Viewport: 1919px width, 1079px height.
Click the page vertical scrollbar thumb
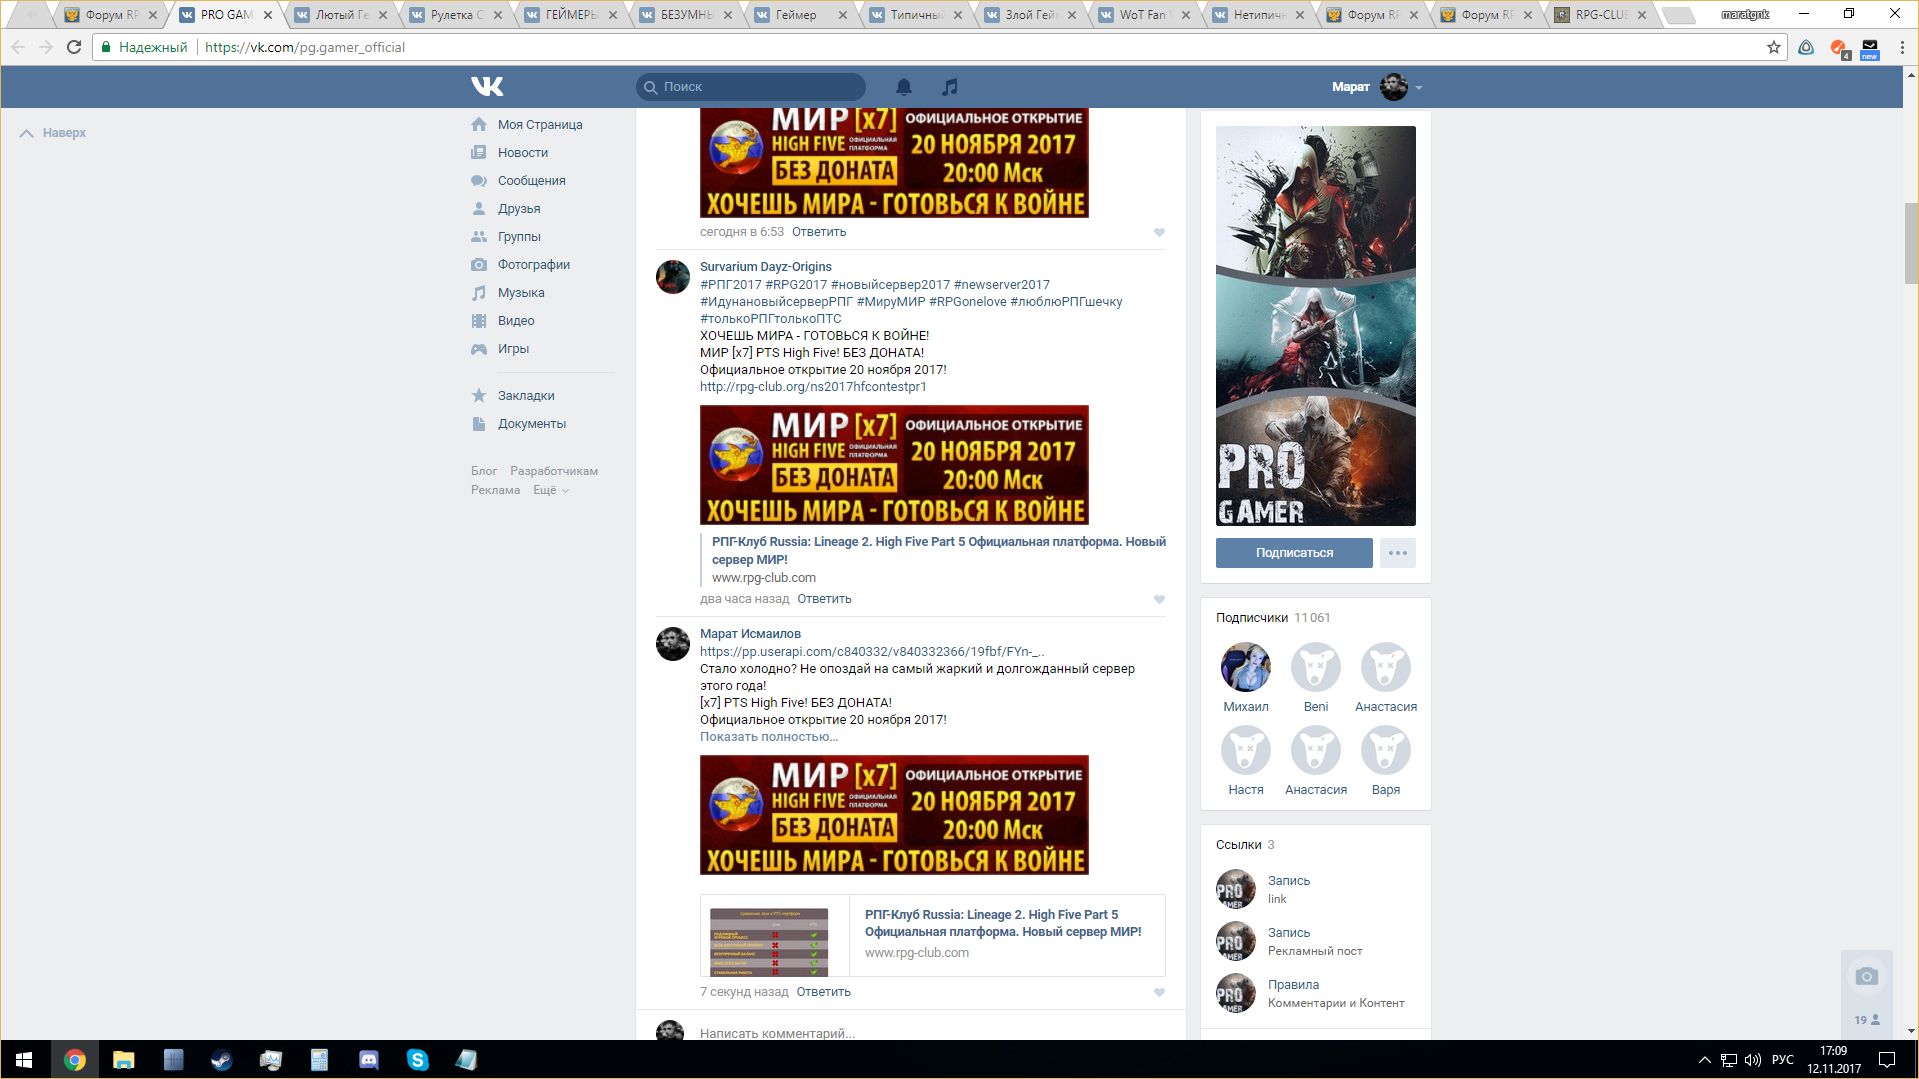tap(1911, 243)
